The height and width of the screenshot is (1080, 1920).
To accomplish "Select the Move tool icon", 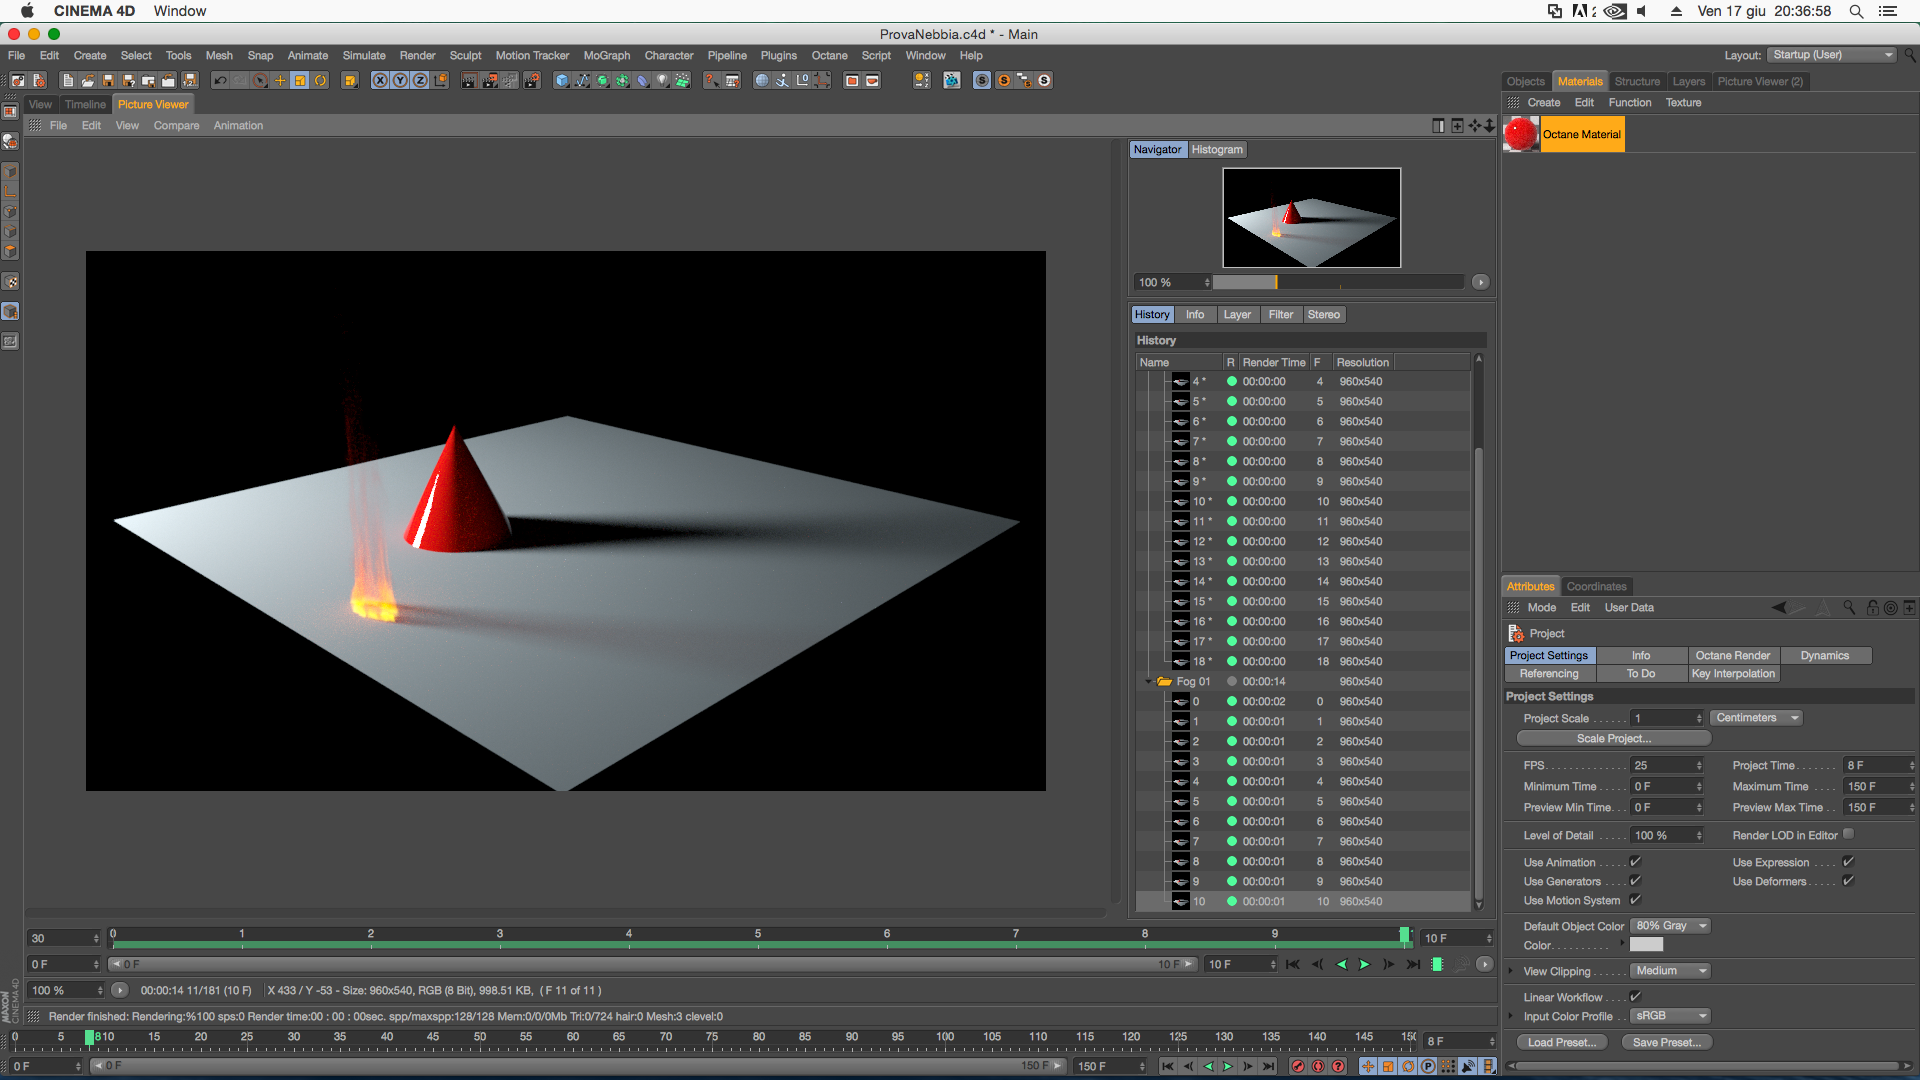I will click(280, 81).
